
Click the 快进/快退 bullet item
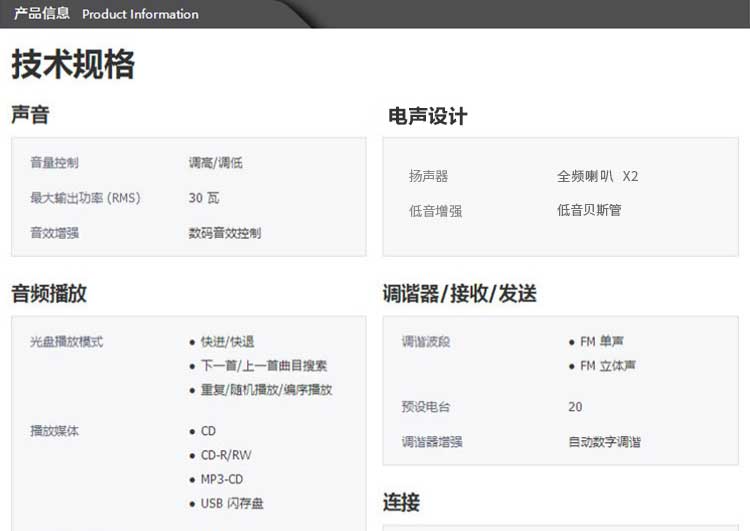point(227,342)
